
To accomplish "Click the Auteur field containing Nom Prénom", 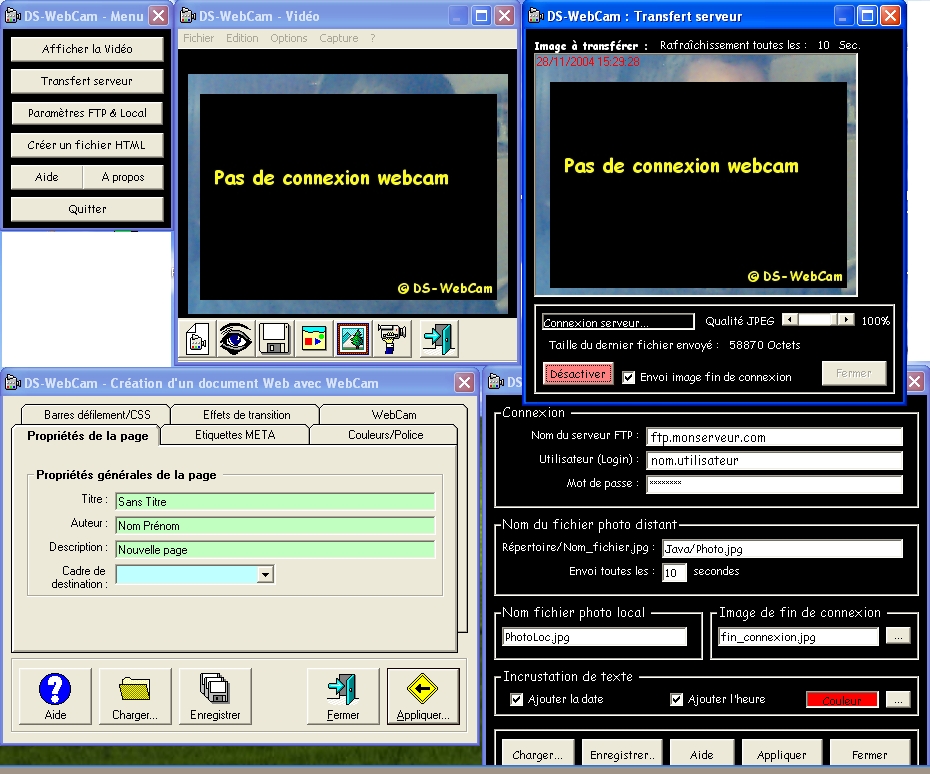I will point(275,526).
